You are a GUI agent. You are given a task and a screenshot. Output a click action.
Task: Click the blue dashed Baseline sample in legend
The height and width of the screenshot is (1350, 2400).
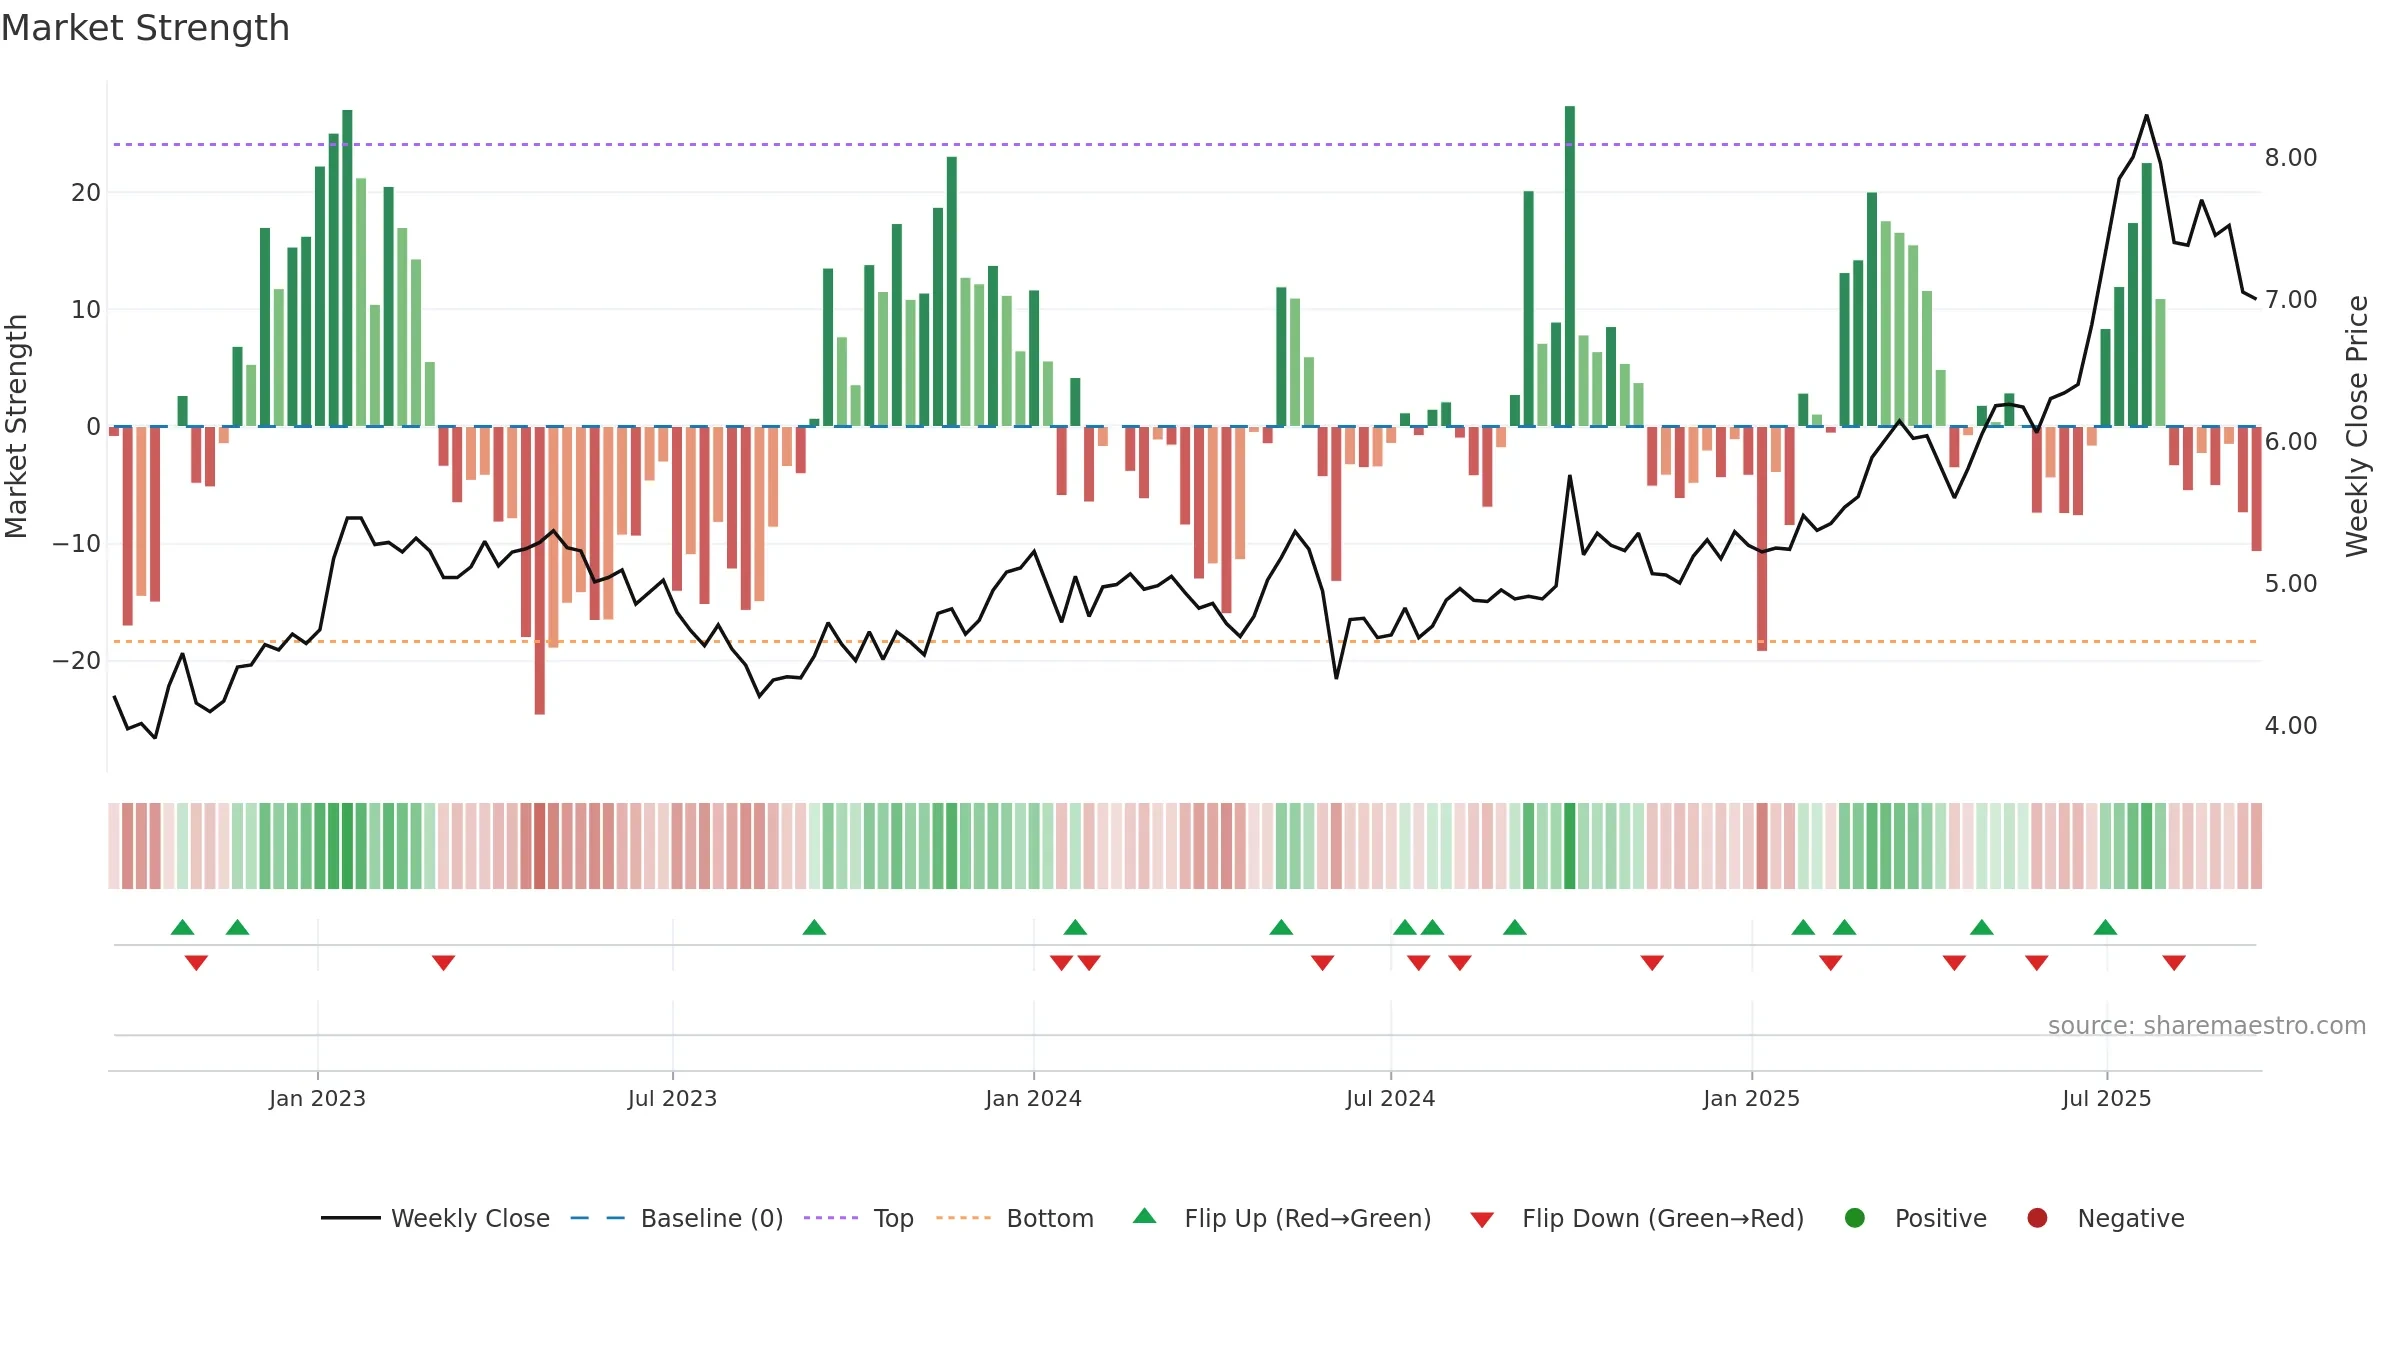point(598,1218)
